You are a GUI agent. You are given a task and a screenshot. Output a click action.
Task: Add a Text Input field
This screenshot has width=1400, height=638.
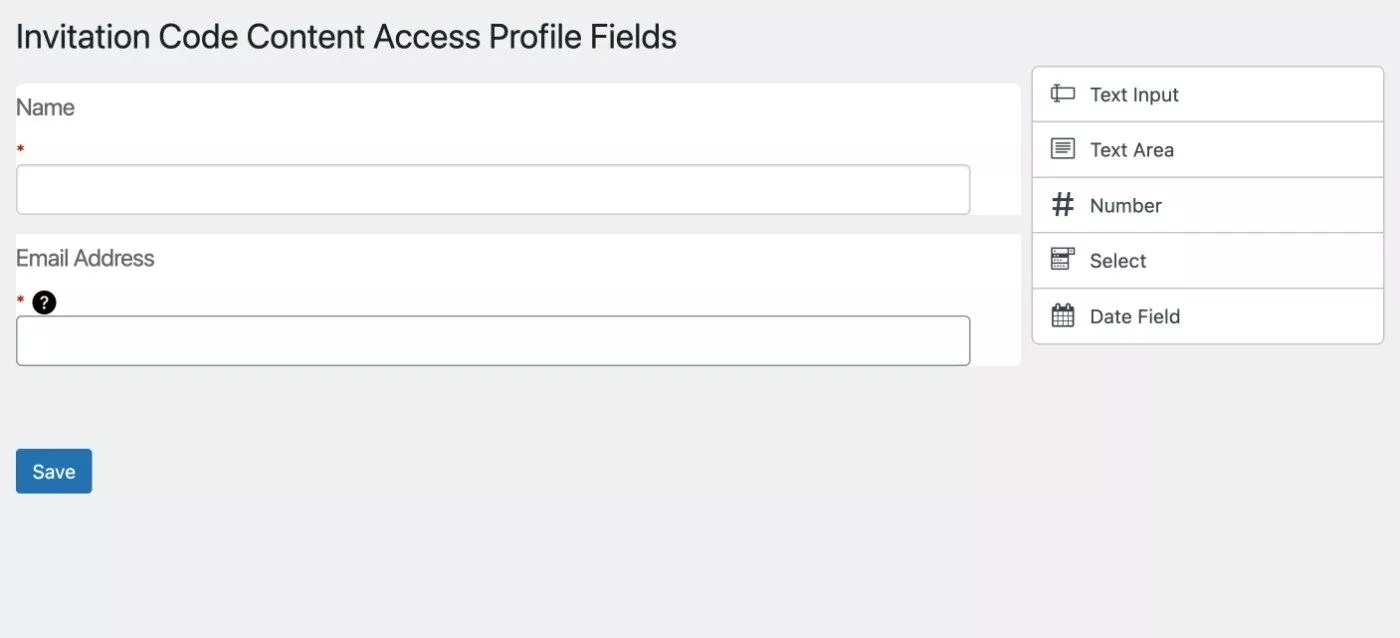[1207, 94]
